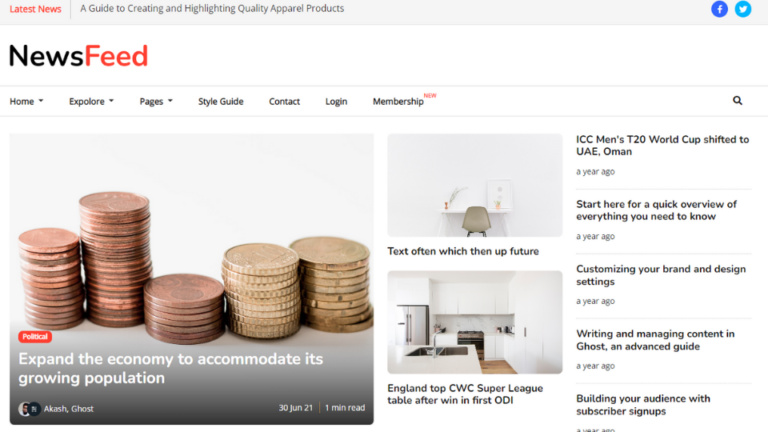This screenshot has width=768, height=432.
Task: Select the Political category tag
Action: (35, 336)
